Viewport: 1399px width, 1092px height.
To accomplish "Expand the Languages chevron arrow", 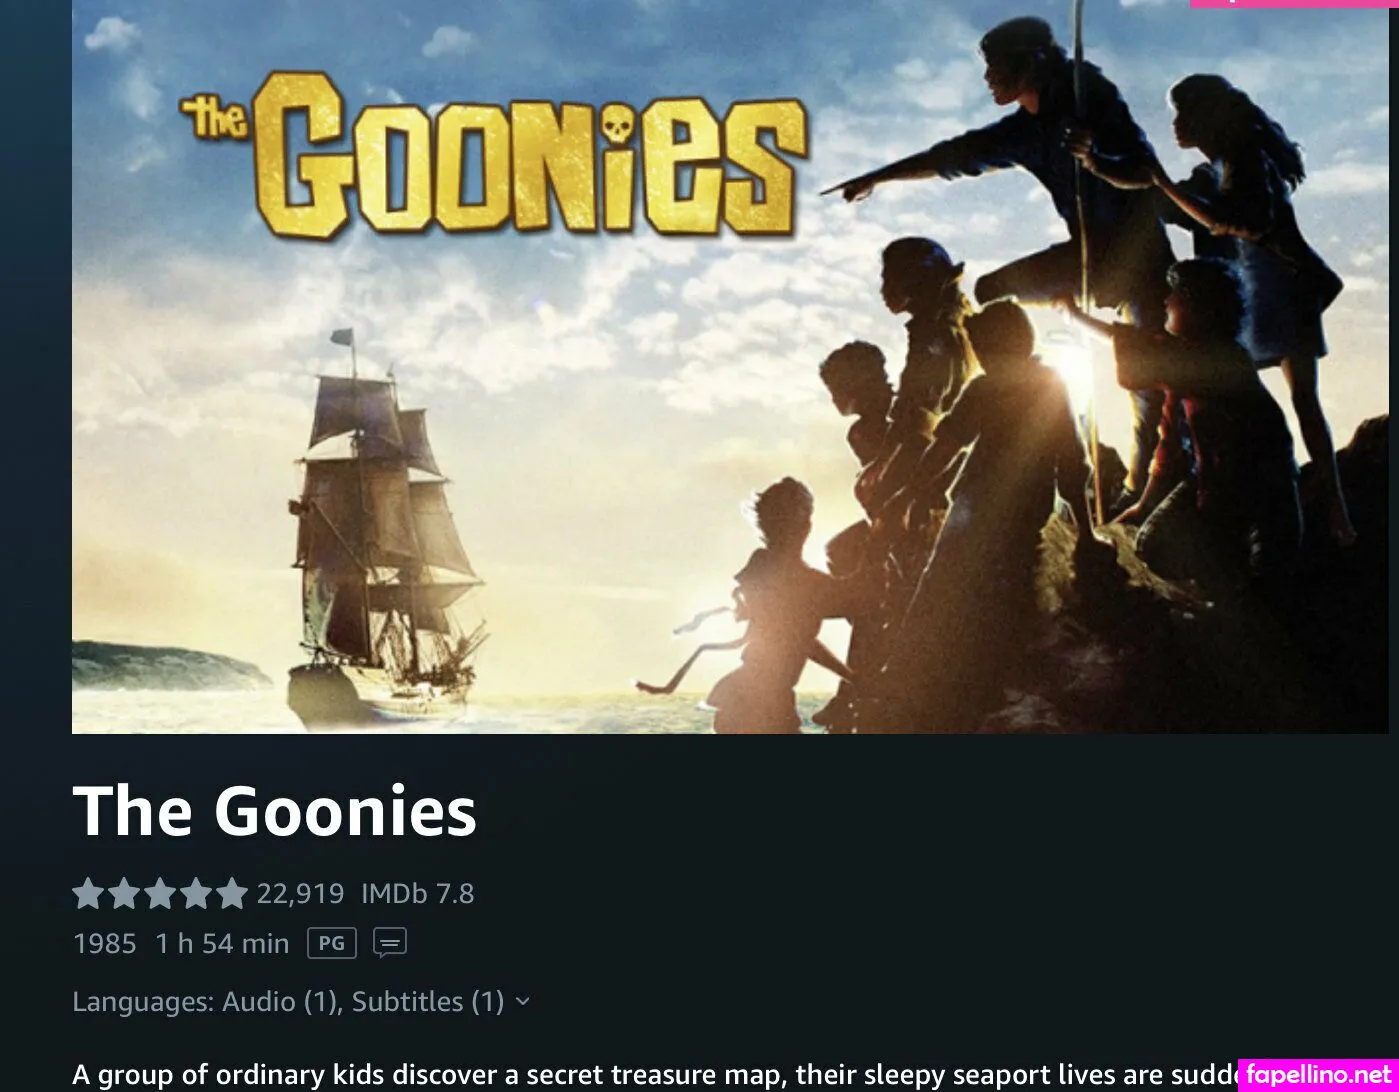I will pyautogui.click(x=522, y=1002).
